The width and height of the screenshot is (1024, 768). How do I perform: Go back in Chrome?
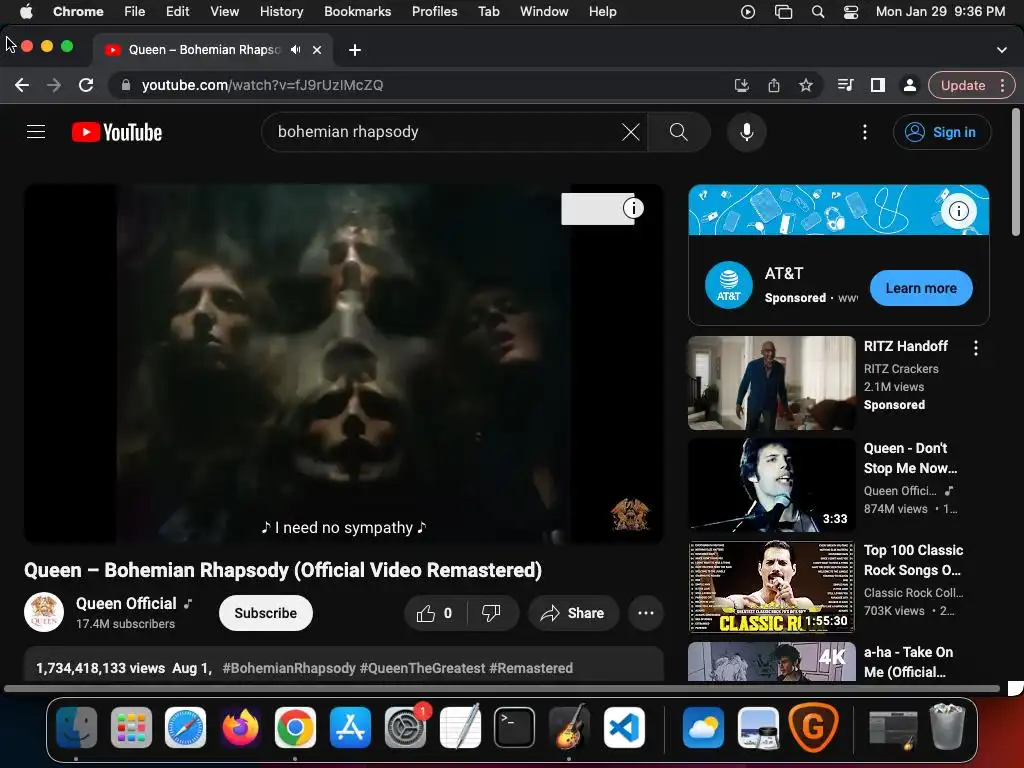(22, 85)
